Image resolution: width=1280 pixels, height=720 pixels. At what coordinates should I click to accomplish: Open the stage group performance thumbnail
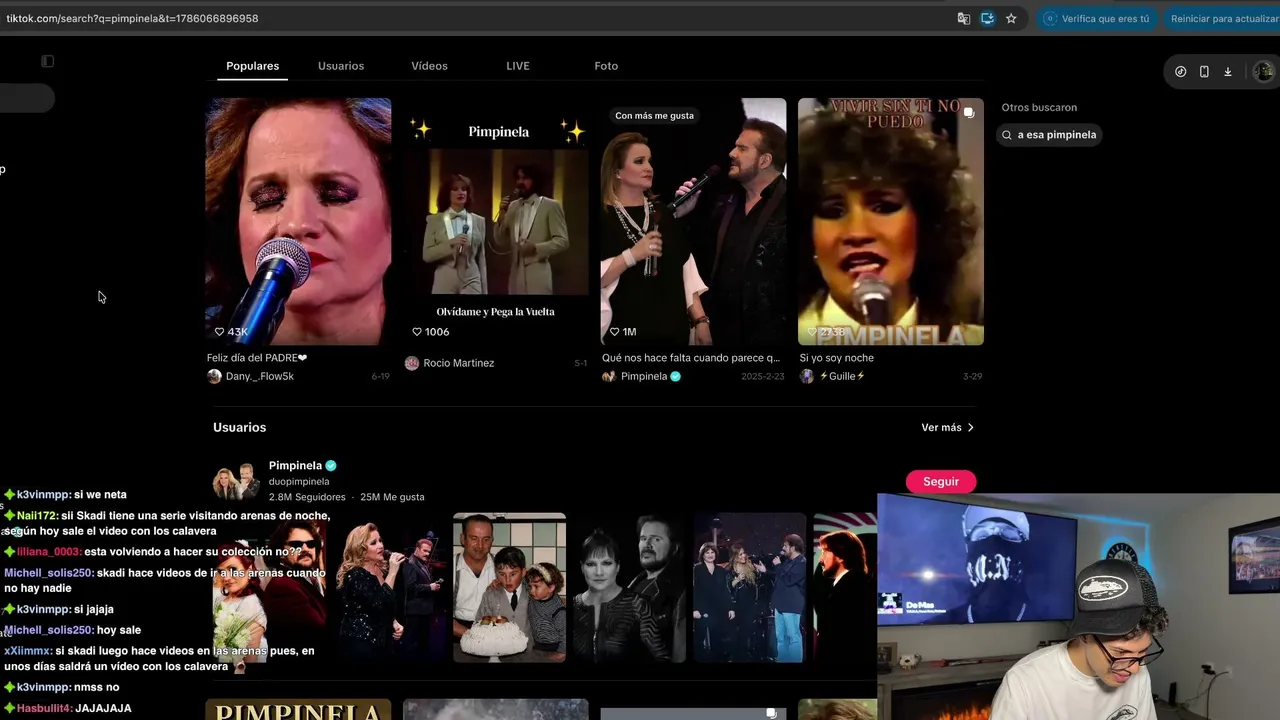(749, 588)
